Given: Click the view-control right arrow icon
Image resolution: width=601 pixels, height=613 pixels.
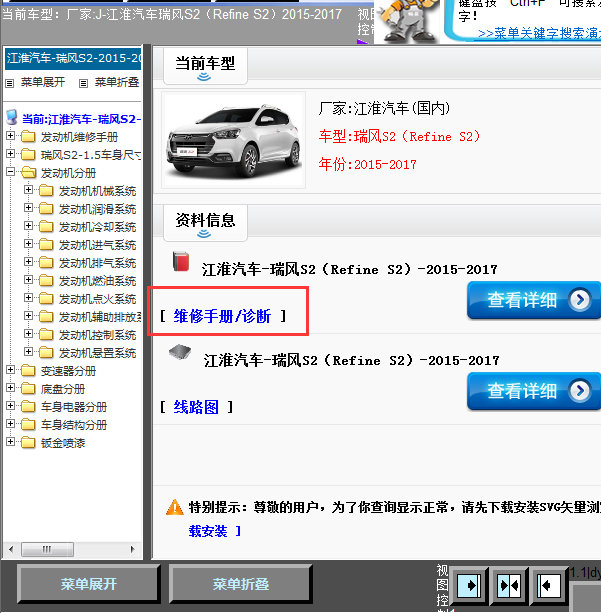Looking at the screenshot, I should [468, 585].
